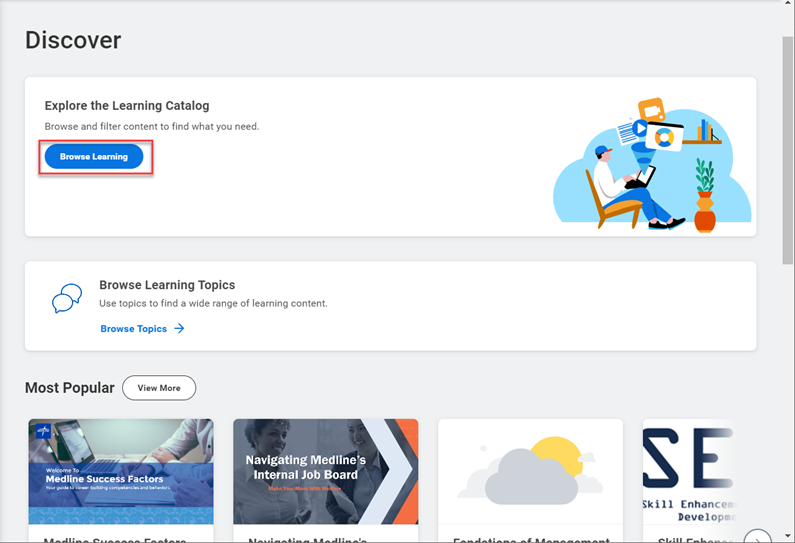795x543 pixels.
Task: Click the scrollbar down arrow
Action: [788, 535]
